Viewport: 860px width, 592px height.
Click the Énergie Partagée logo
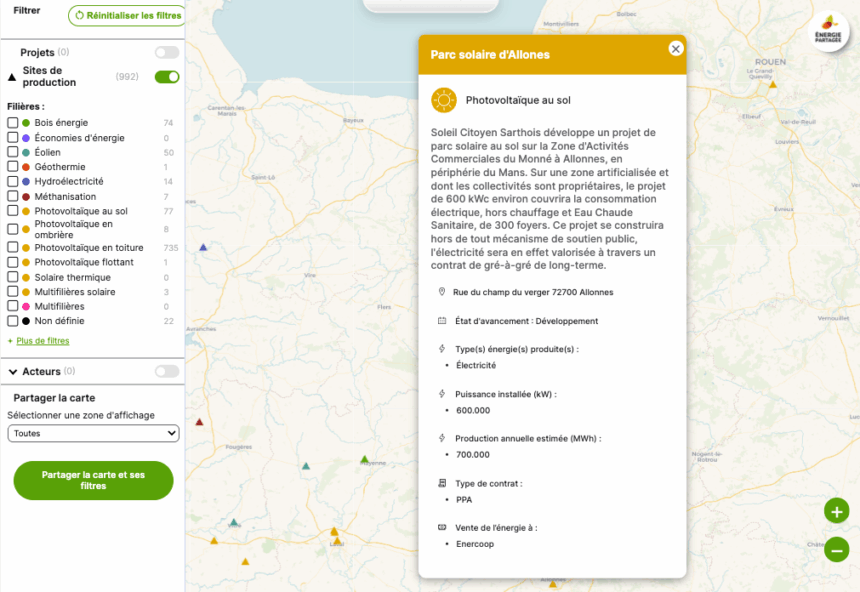[829, 26]
